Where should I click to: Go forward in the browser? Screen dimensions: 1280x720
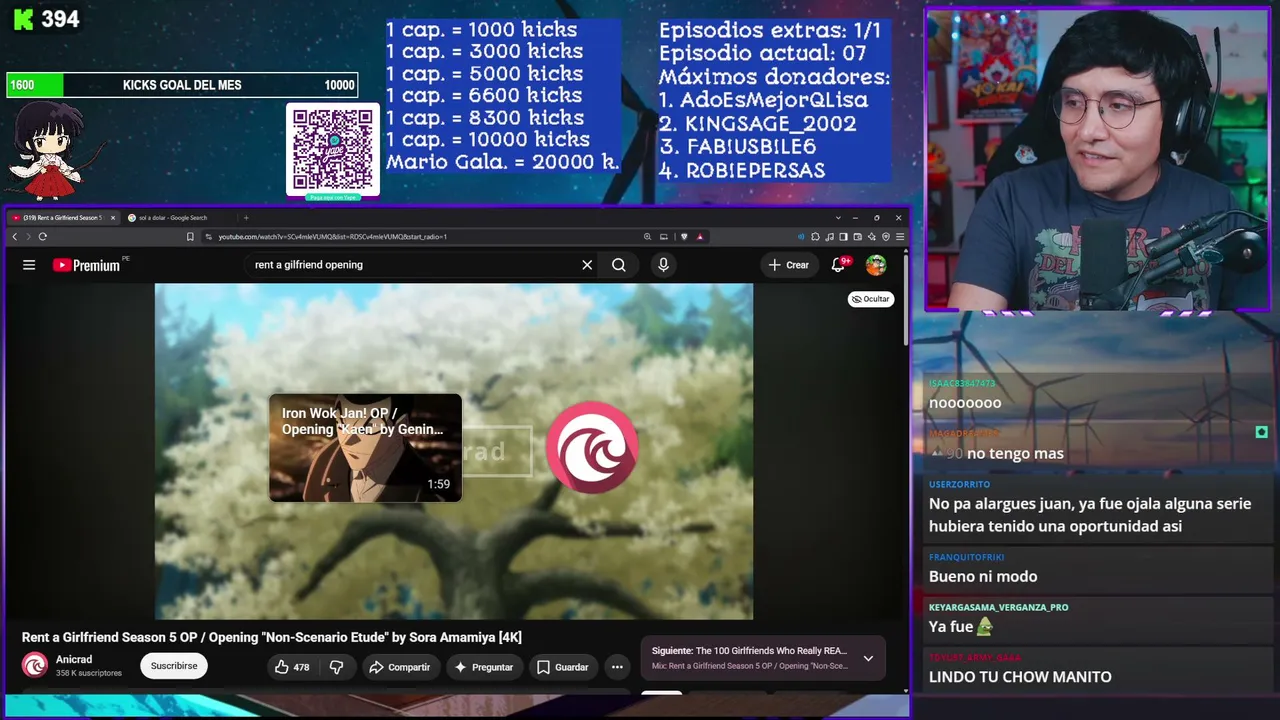coord(28,237)
